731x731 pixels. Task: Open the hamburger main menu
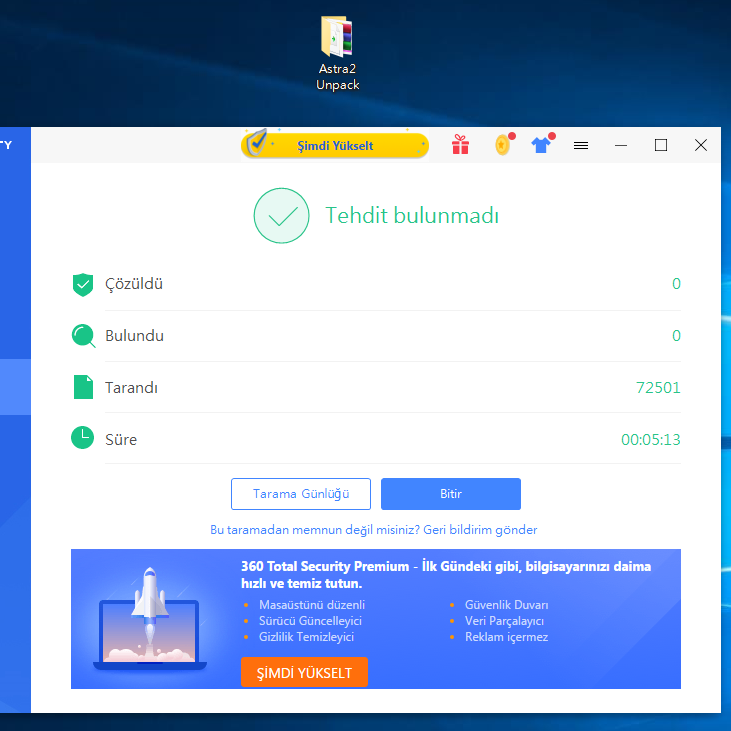(x=581, y=145)
